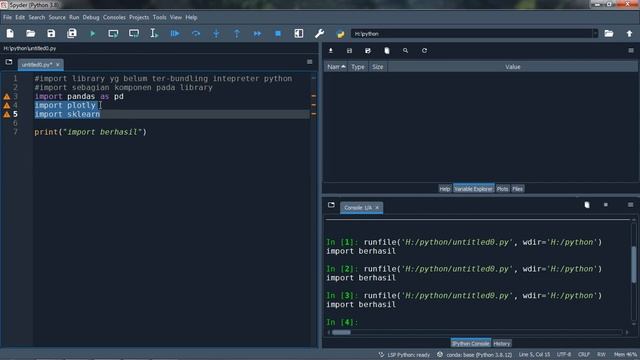
Task: Sort variables by Size column header
Action: 378,67
